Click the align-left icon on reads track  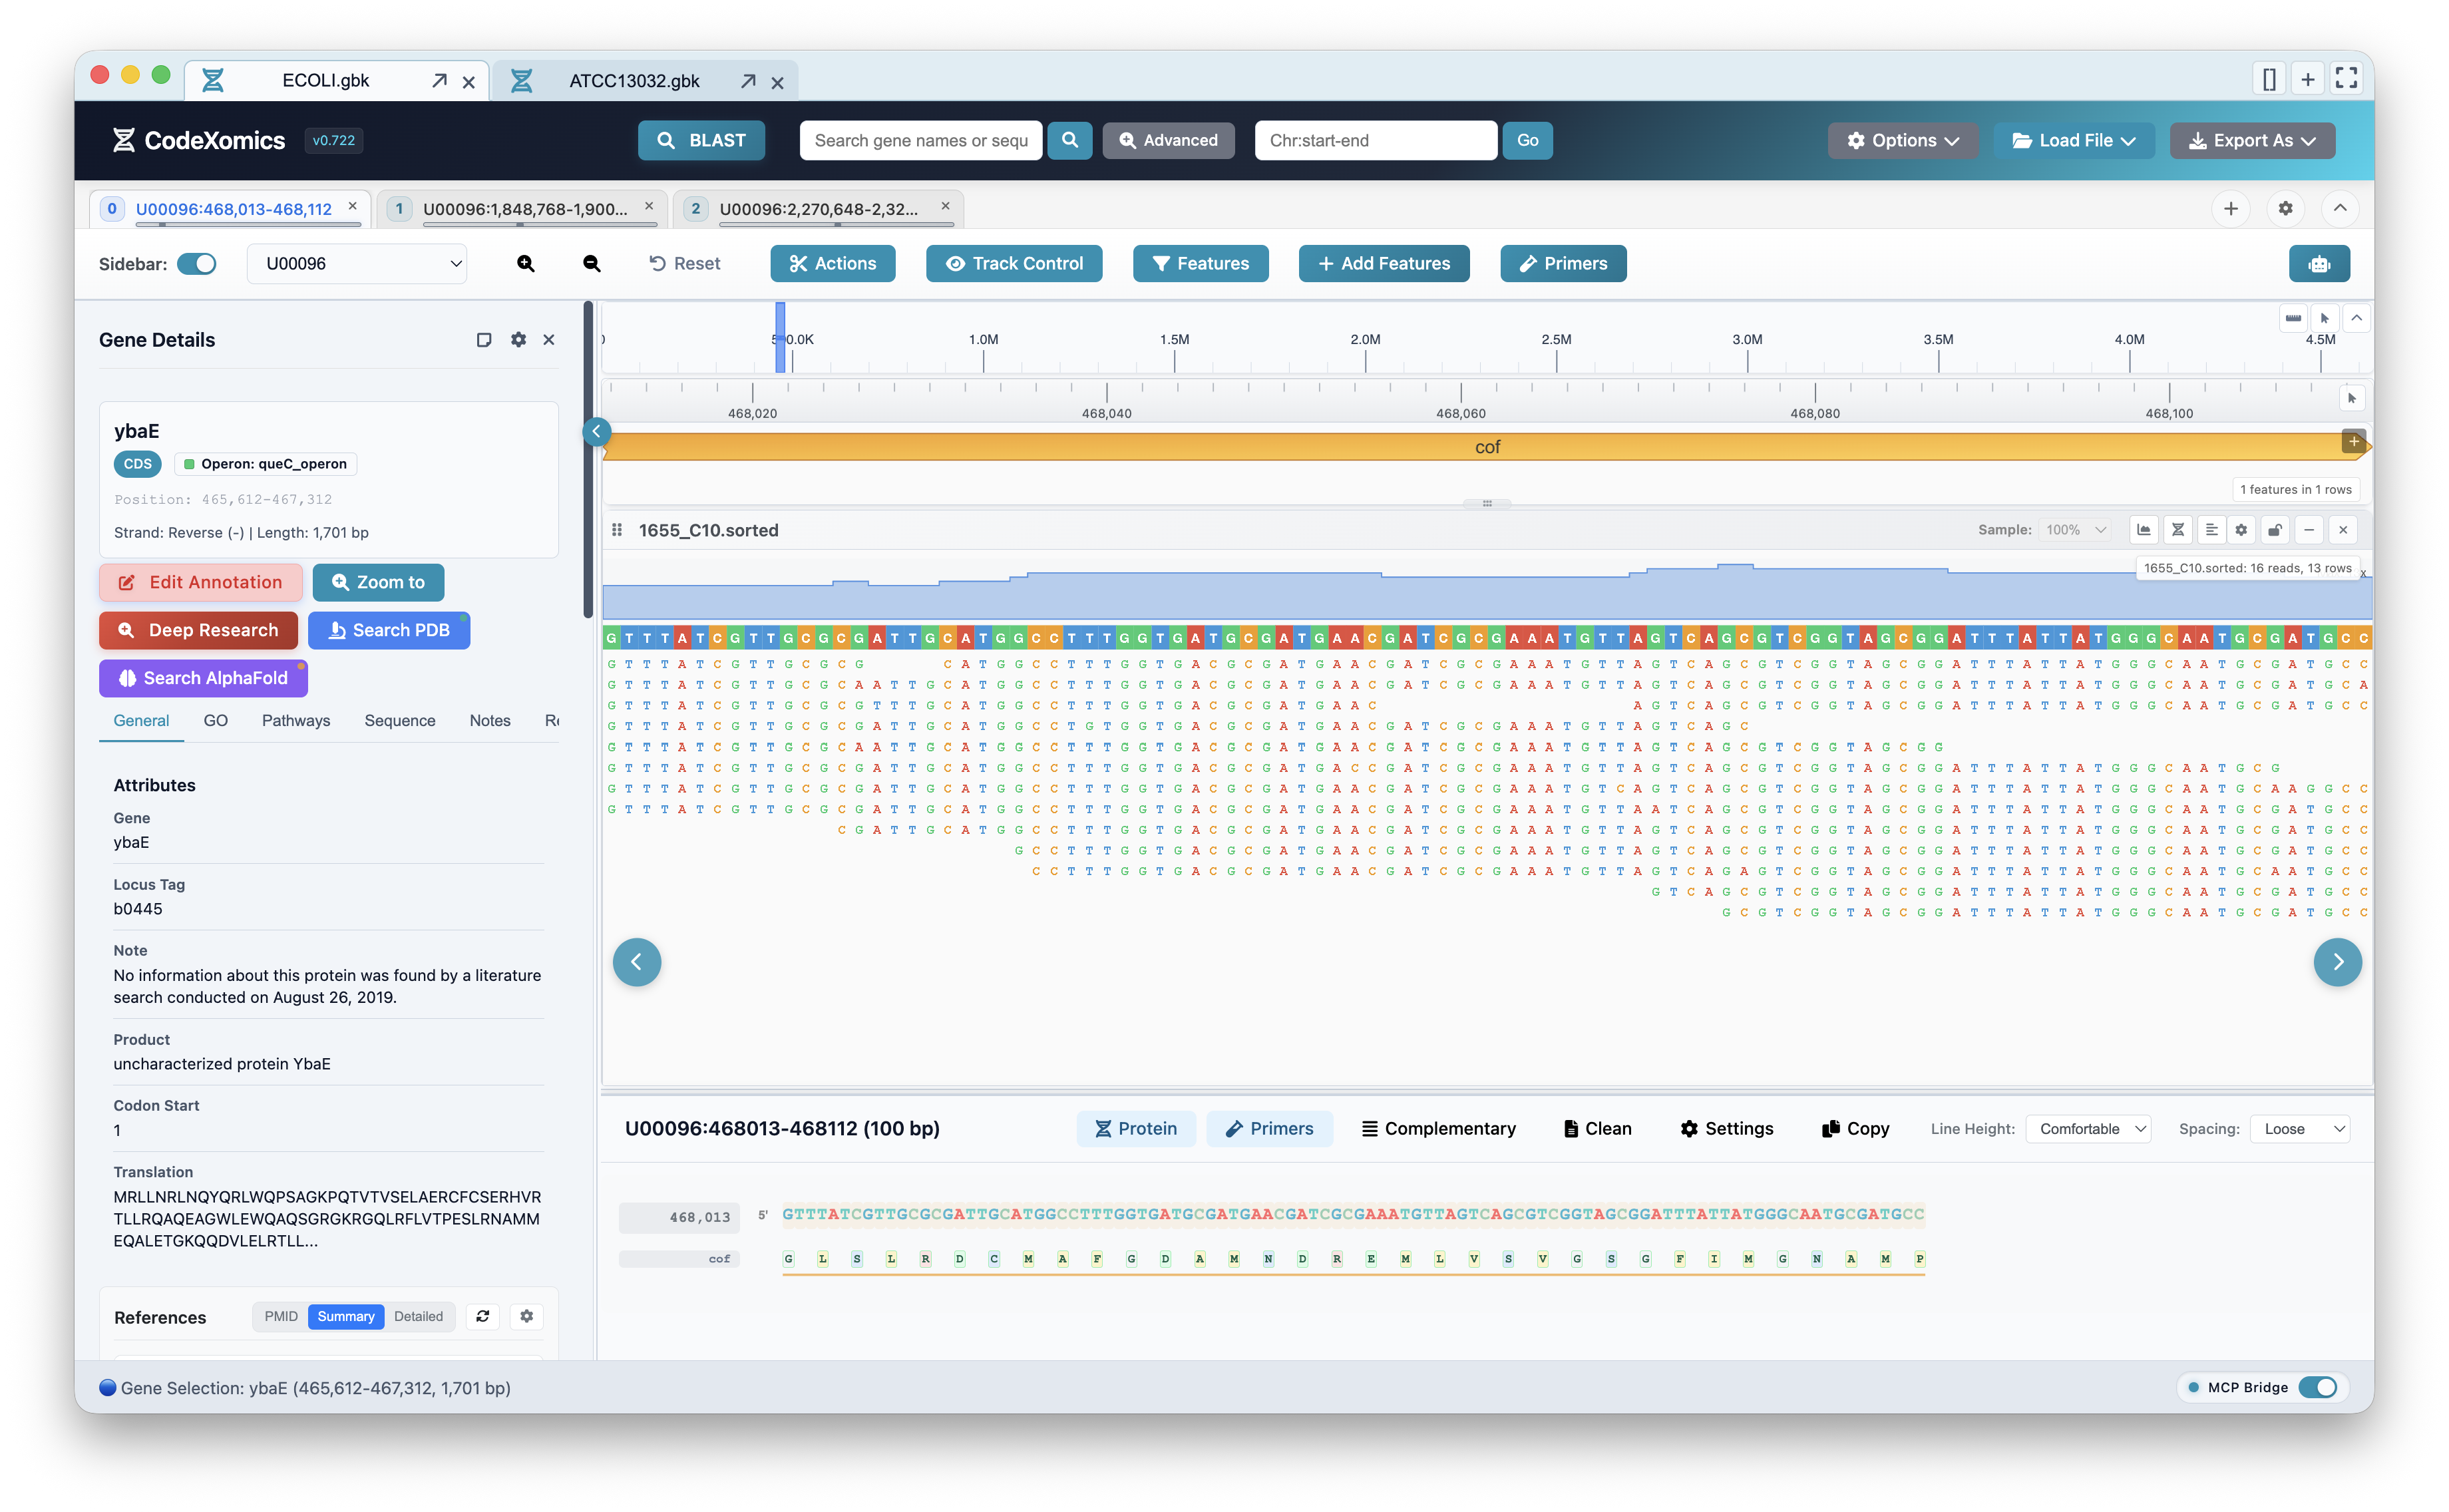coord(2211,530)
